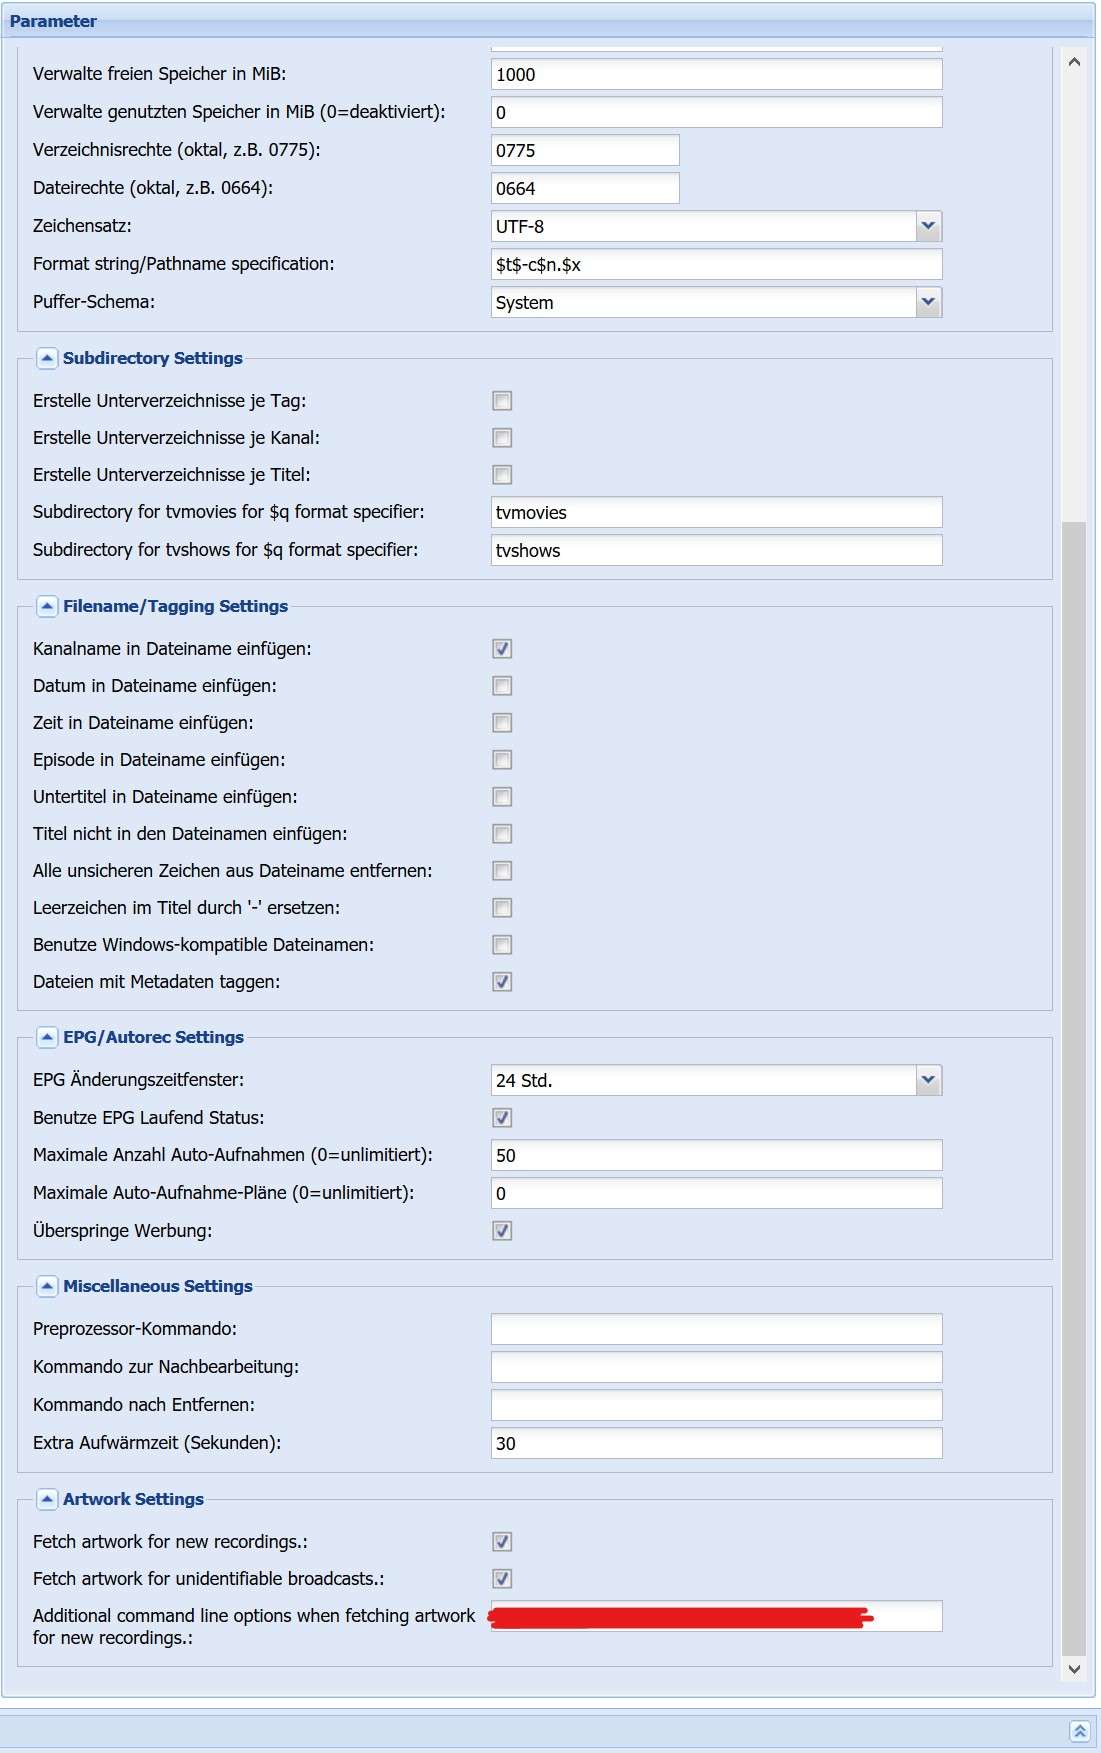This screenshot has height=1753, width=1101.
Task: Click the EPG/Autorec Settings section title
Action: (x=153, y=1037)
